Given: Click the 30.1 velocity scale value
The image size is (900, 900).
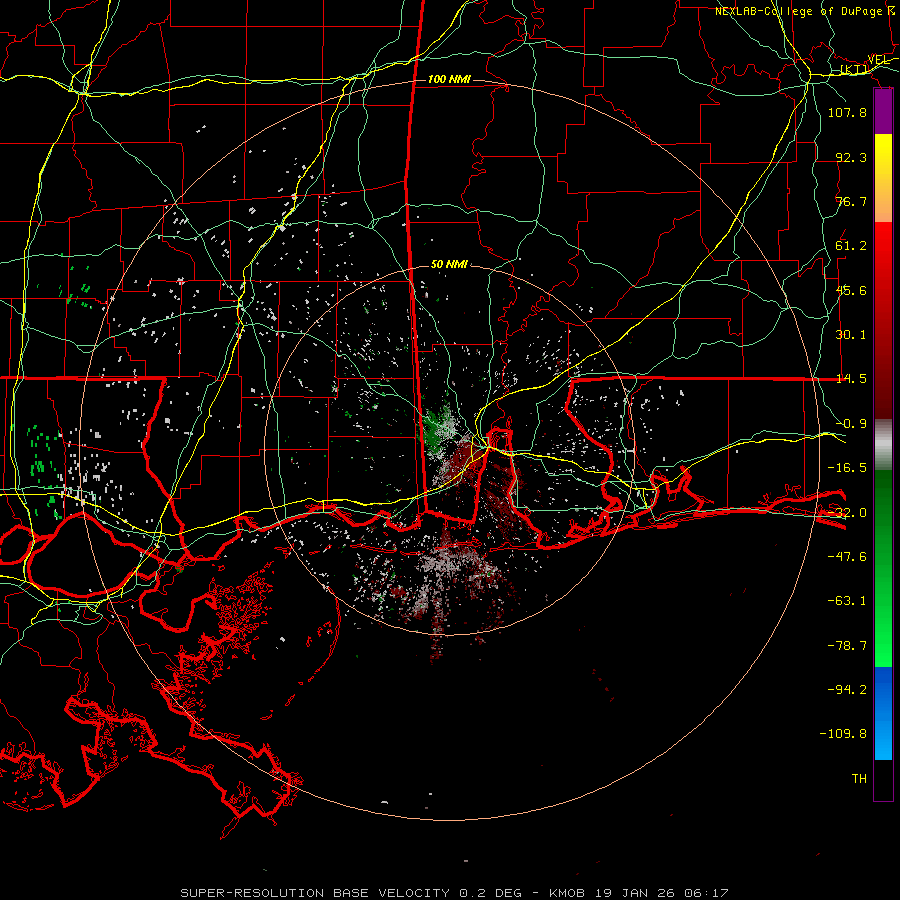Looking at the screenshot, I should coord(851,335).
